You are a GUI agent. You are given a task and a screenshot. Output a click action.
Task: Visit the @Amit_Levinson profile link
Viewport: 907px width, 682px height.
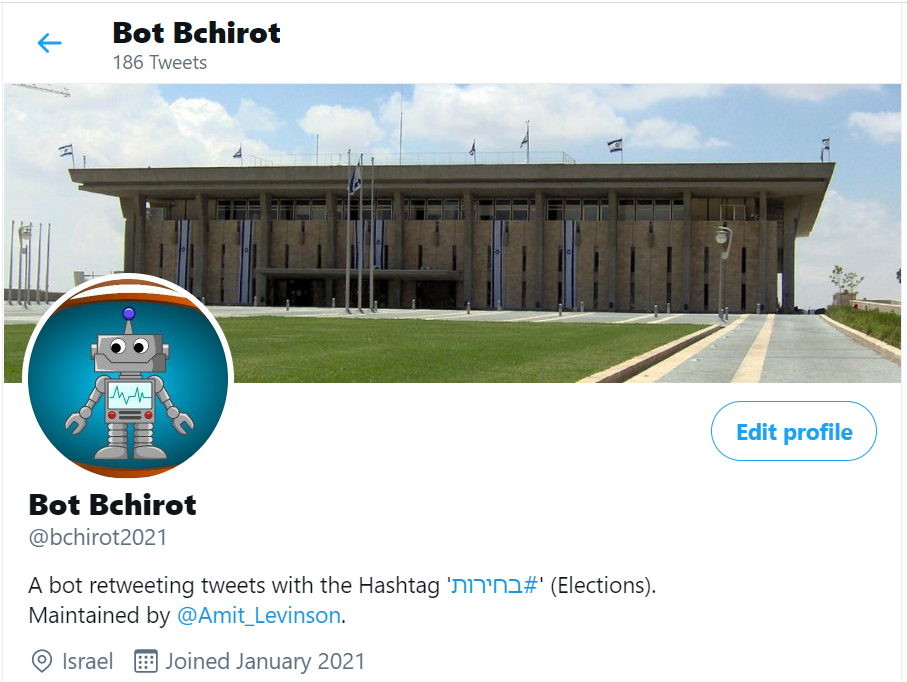tap(259, 615)
